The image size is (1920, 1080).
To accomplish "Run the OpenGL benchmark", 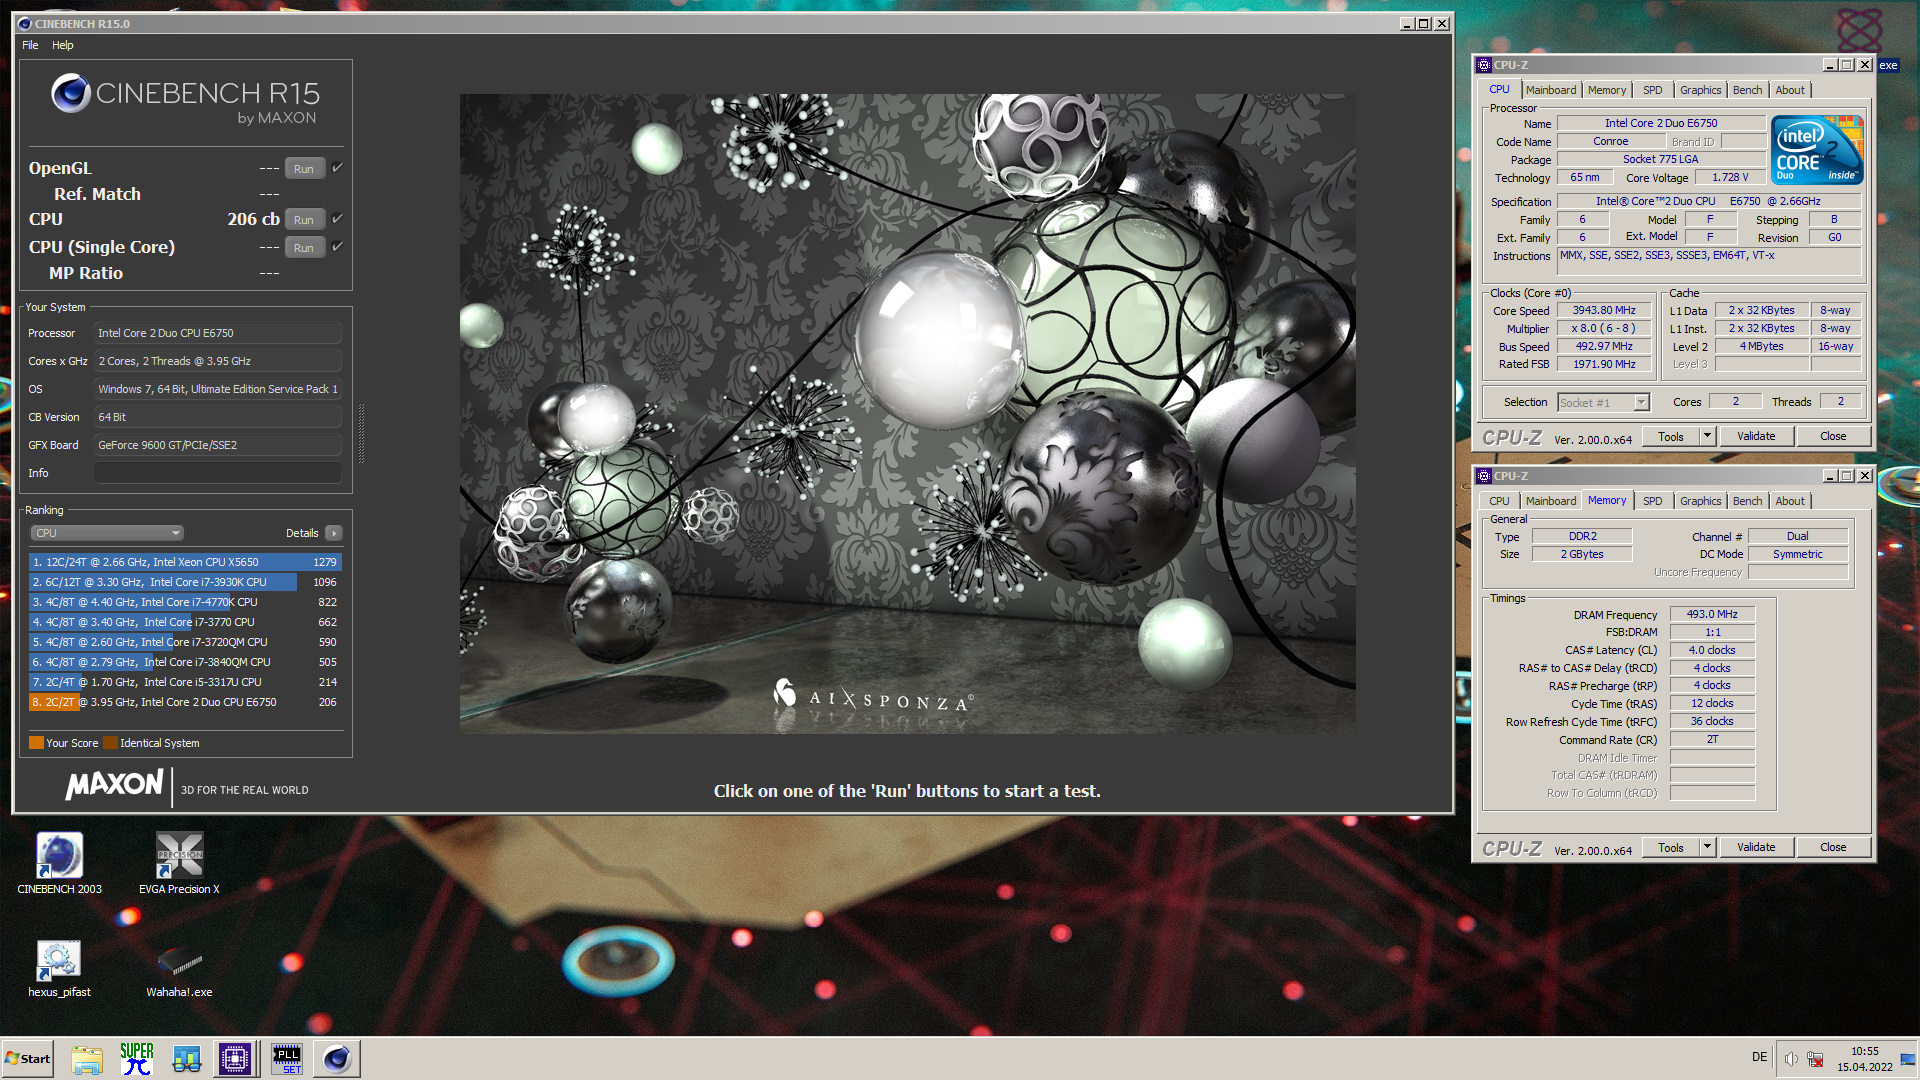I will tap(304, 168).
